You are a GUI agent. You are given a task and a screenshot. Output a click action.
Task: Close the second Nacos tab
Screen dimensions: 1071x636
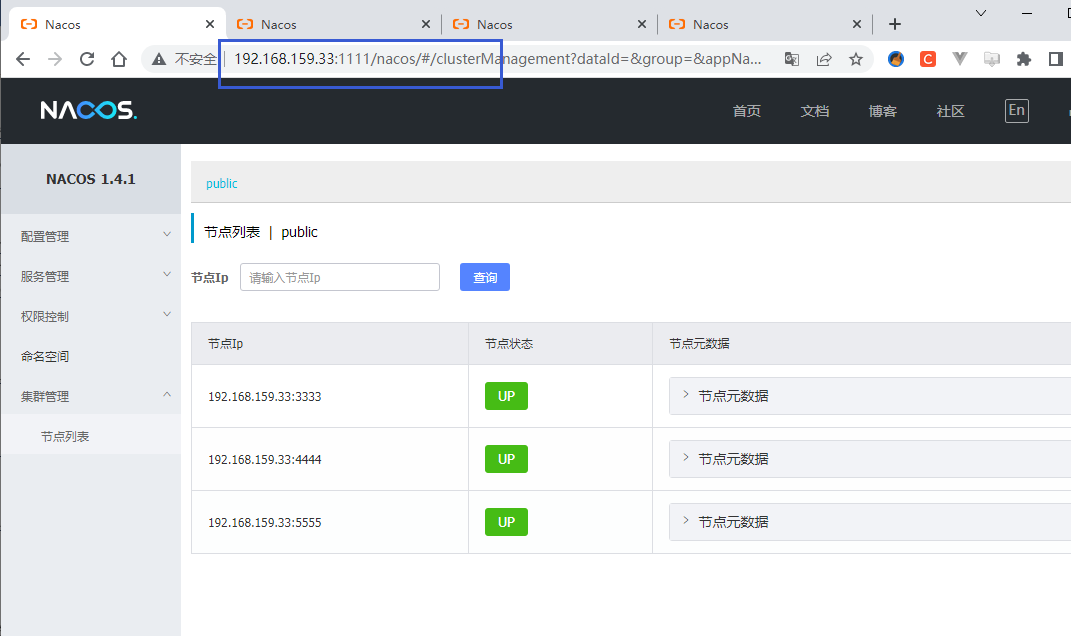(x=426, y=25)
